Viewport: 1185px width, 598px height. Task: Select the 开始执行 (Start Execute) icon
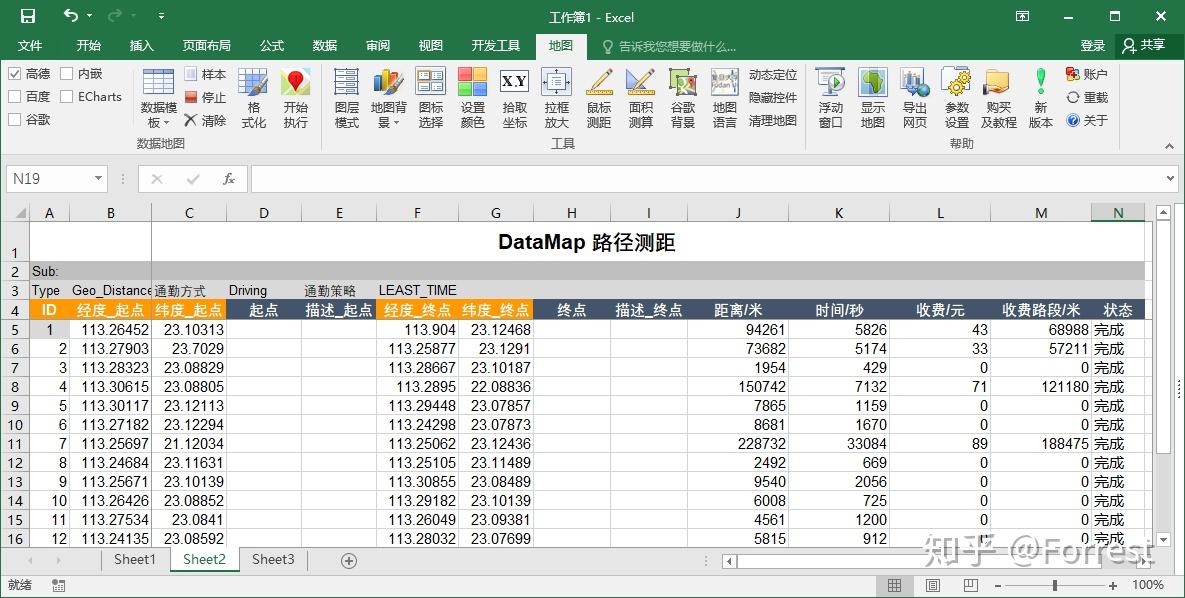pos(295,95)
